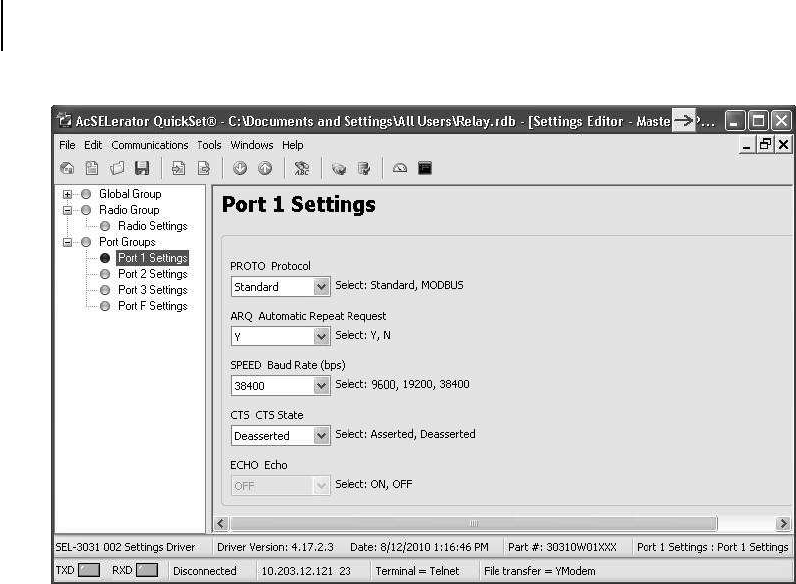Close the inner Settings Editor window

click(x=783, y=145)
